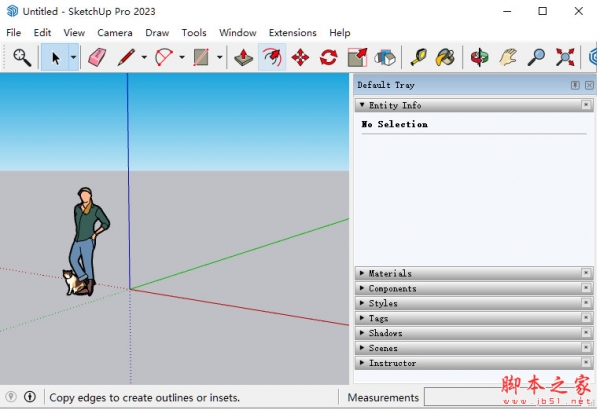Click the geolocation status bar icon

click(x=11, y=397)
